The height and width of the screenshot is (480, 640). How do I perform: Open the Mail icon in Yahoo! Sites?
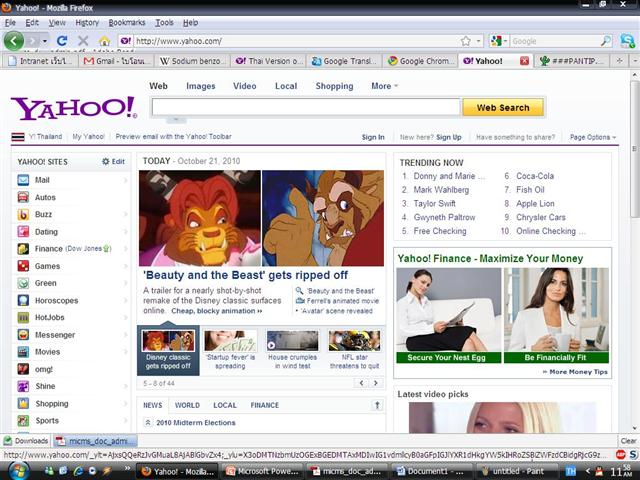23,180
